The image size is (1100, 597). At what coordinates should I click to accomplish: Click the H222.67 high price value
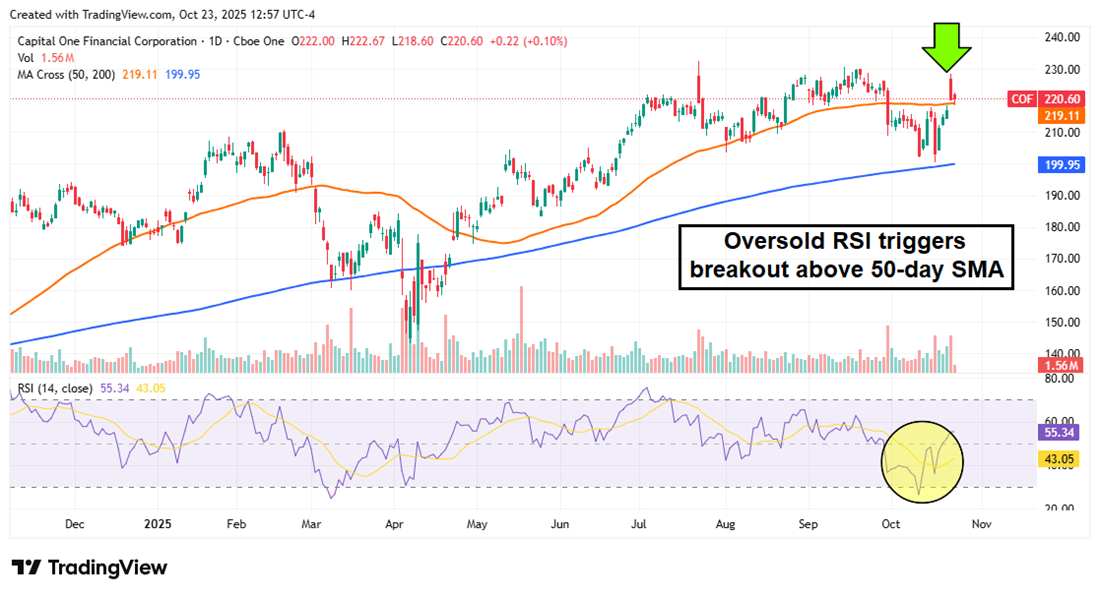[x=363, y=41]
